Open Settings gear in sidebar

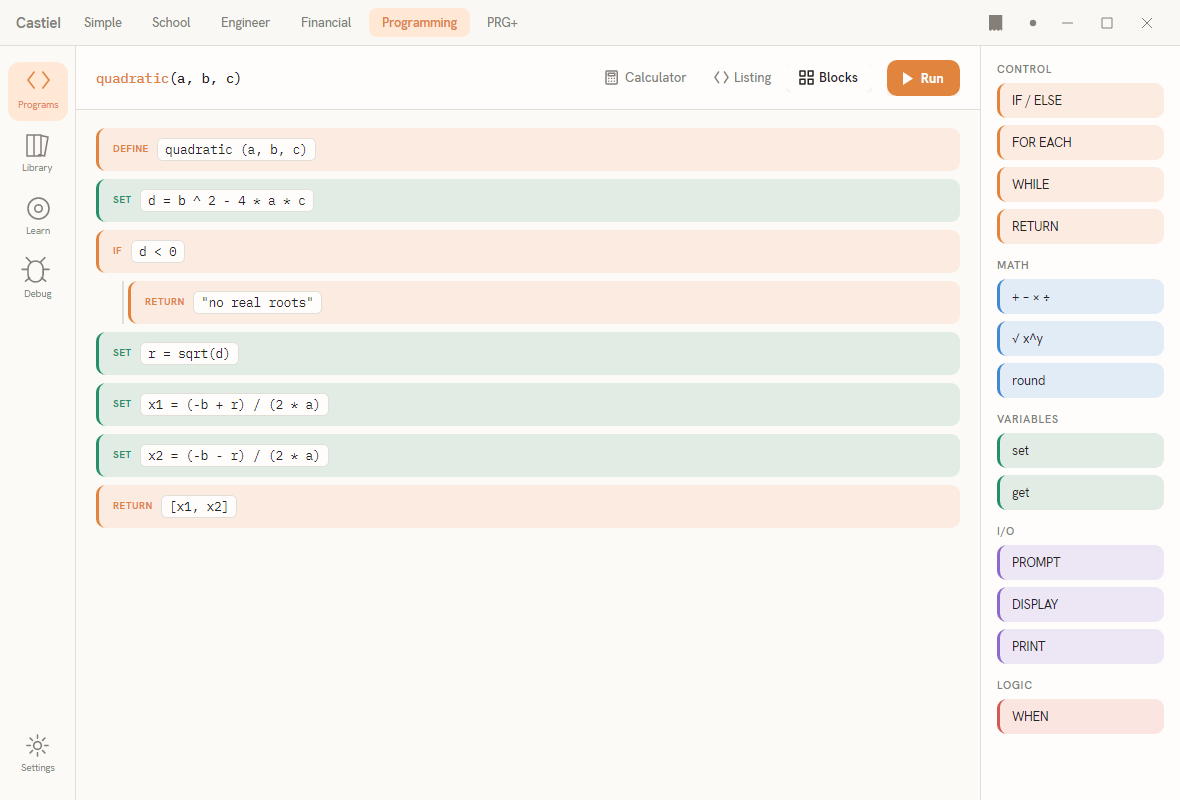(x=38, y=753)
